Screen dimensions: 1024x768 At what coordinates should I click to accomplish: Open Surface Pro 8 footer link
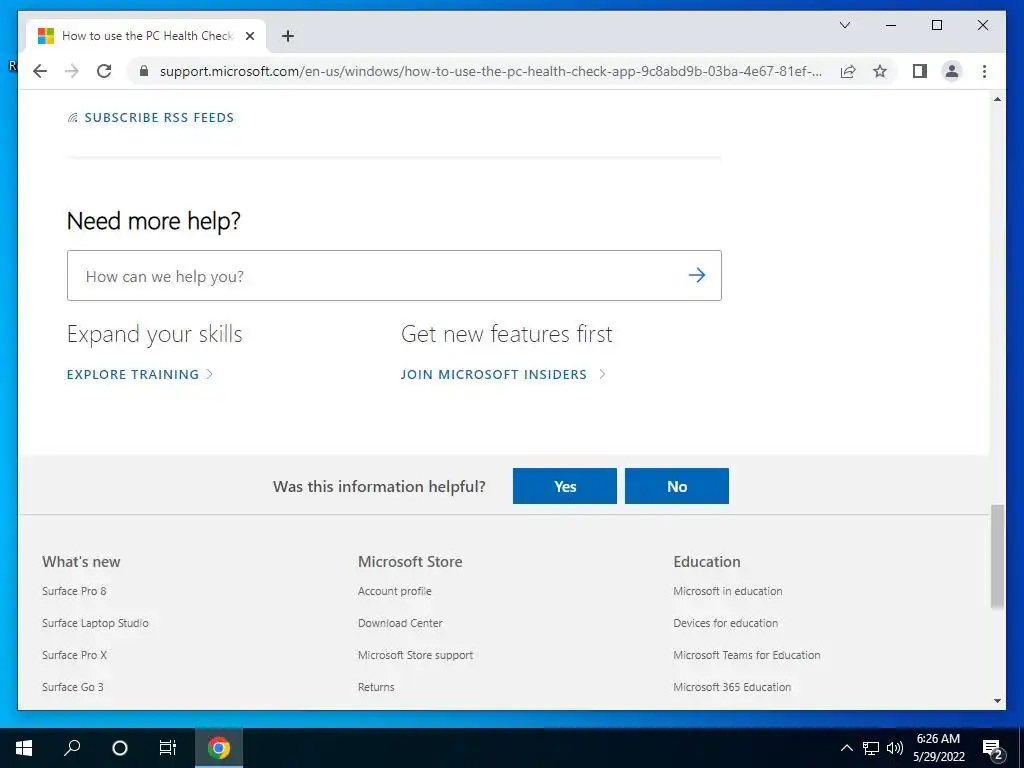(74, 591)
